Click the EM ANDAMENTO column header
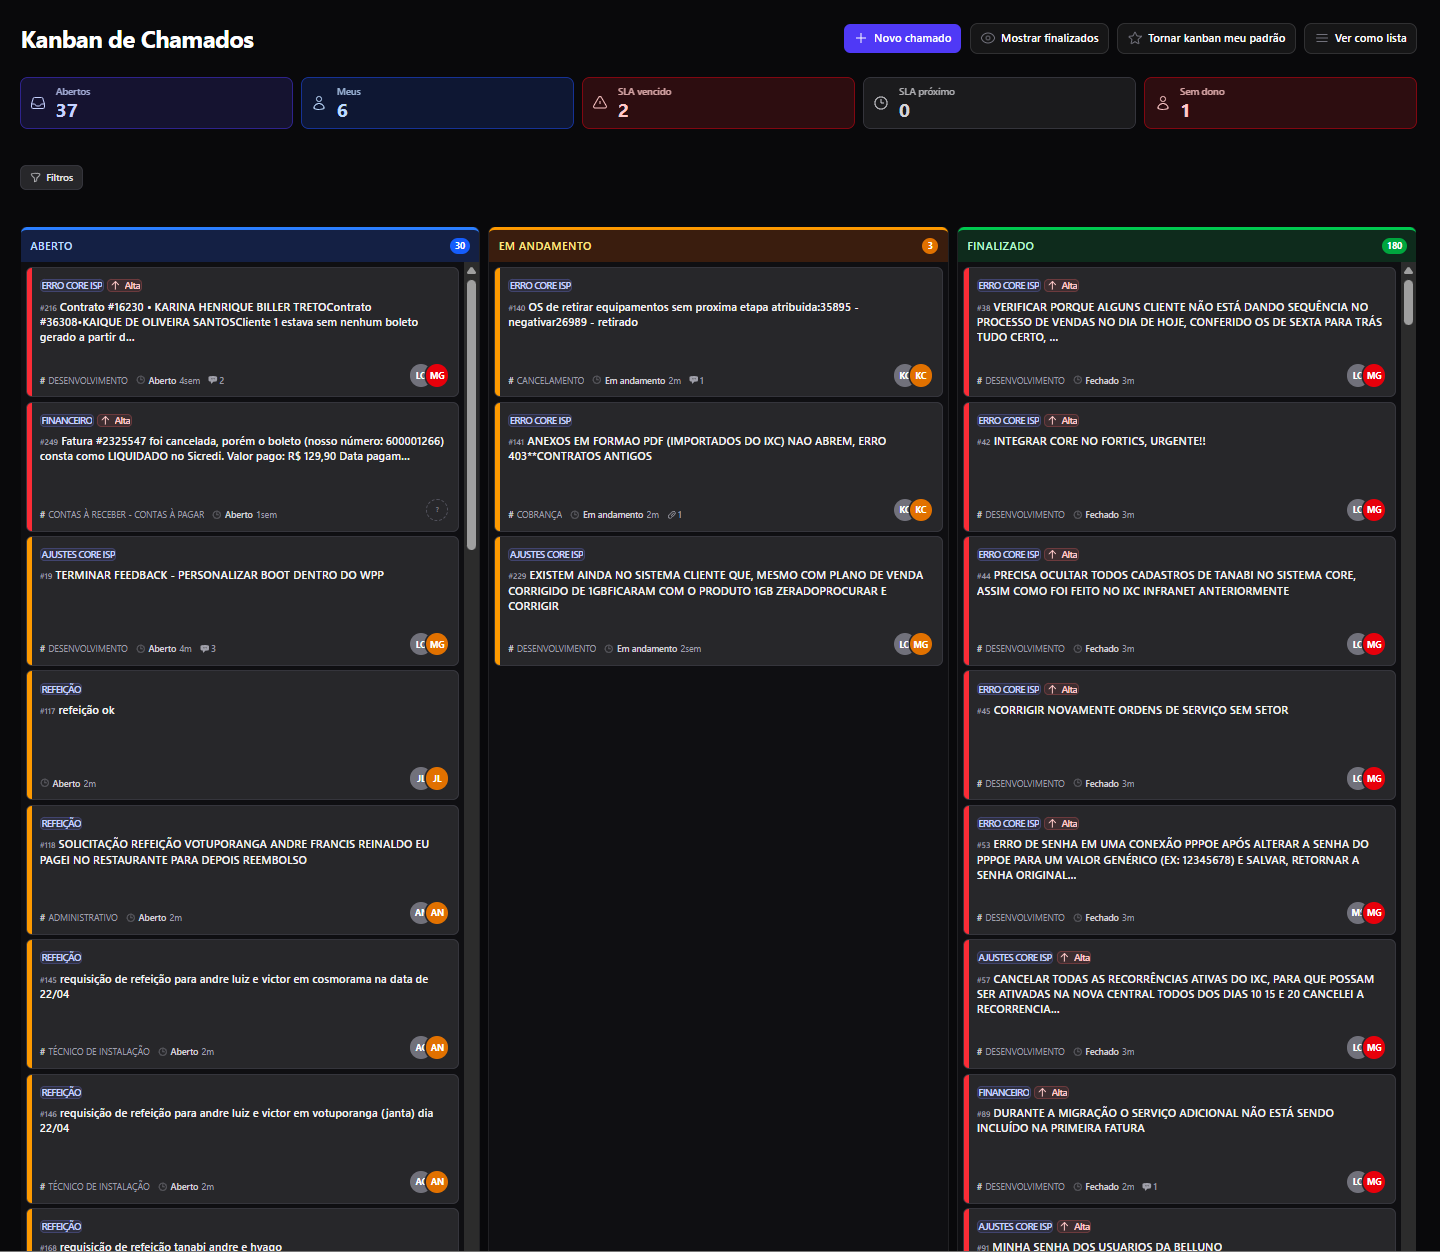The height and width of the screenshot is (1252, 1440). (x=718, y=246)
